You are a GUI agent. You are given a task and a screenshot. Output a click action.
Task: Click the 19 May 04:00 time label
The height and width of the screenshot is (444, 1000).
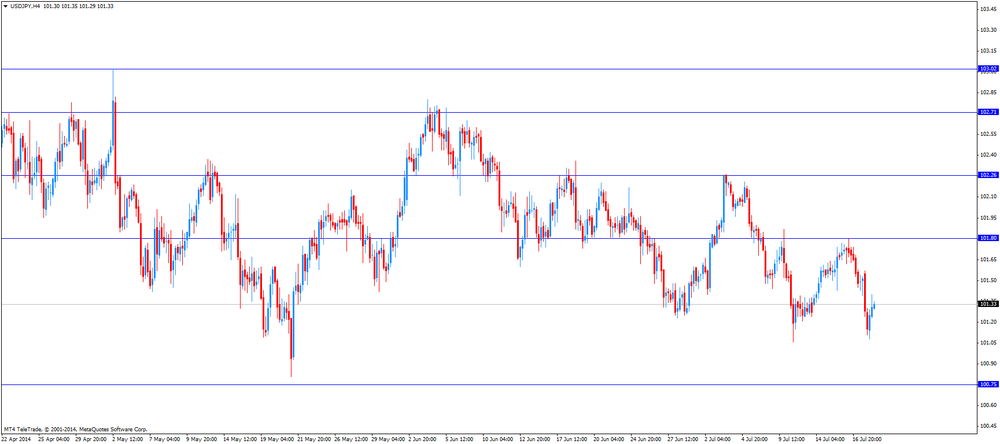click(x=277, y=439)
